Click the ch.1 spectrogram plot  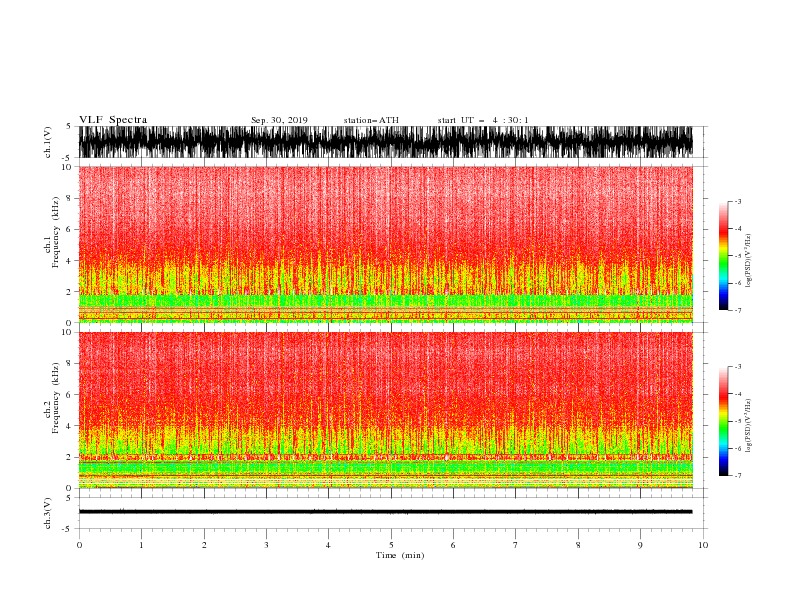[x=385, y=244]
